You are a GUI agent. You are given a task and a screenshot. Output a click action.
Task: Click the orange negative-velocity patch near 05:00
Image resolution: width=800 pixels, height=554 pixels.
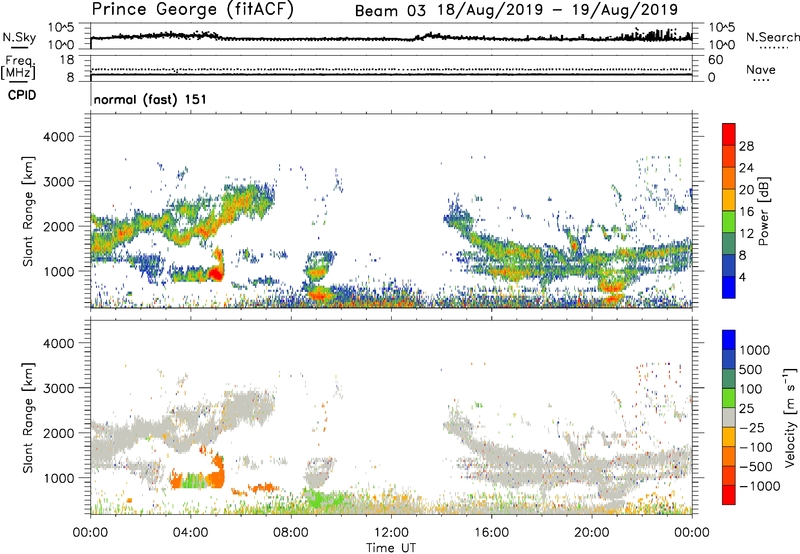218,472
